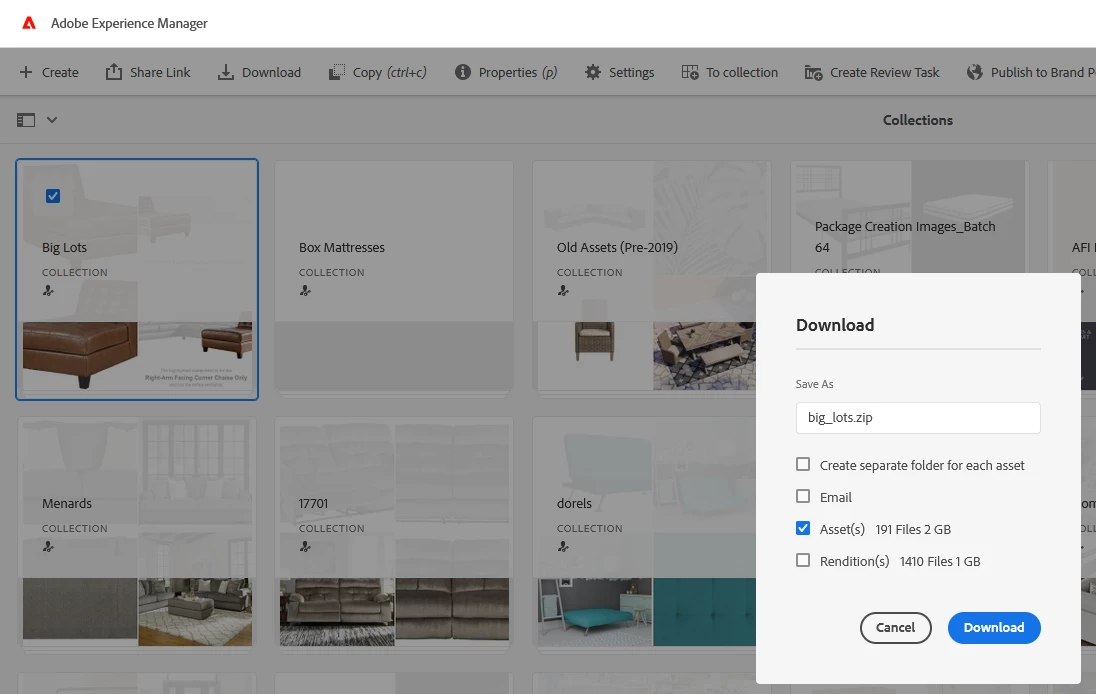
Task: Click the To collection icon
Action: coord(690,72)
